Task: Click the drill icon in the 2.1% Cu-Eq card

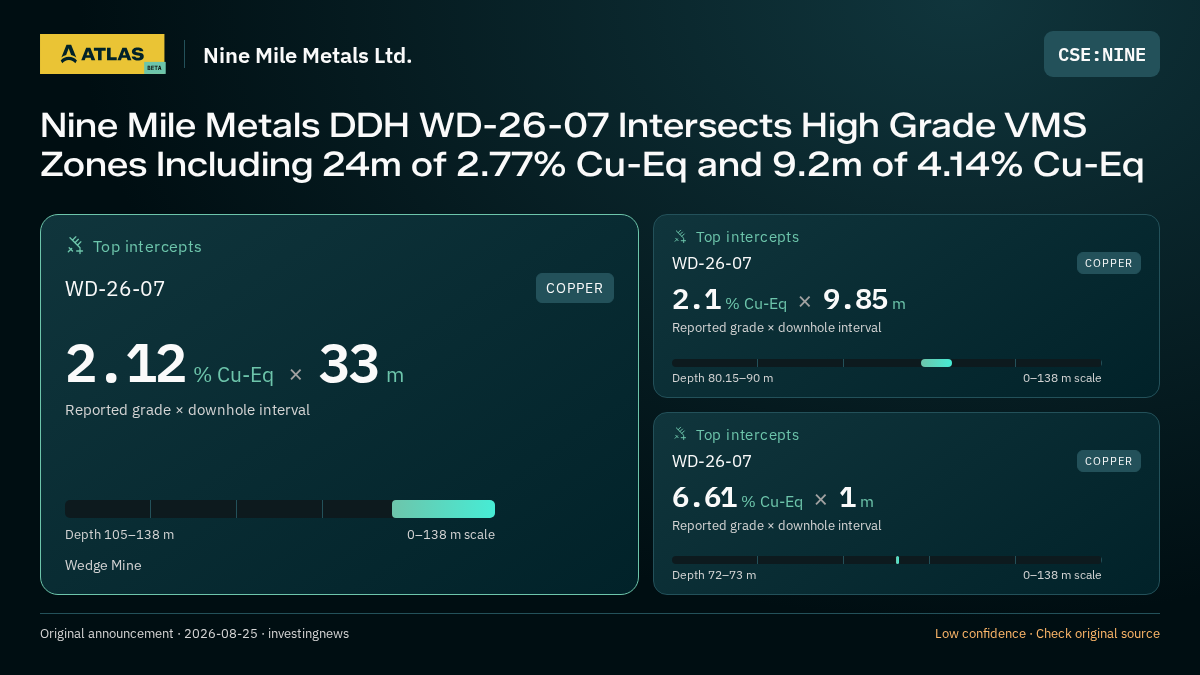Action: pos(680,237)
